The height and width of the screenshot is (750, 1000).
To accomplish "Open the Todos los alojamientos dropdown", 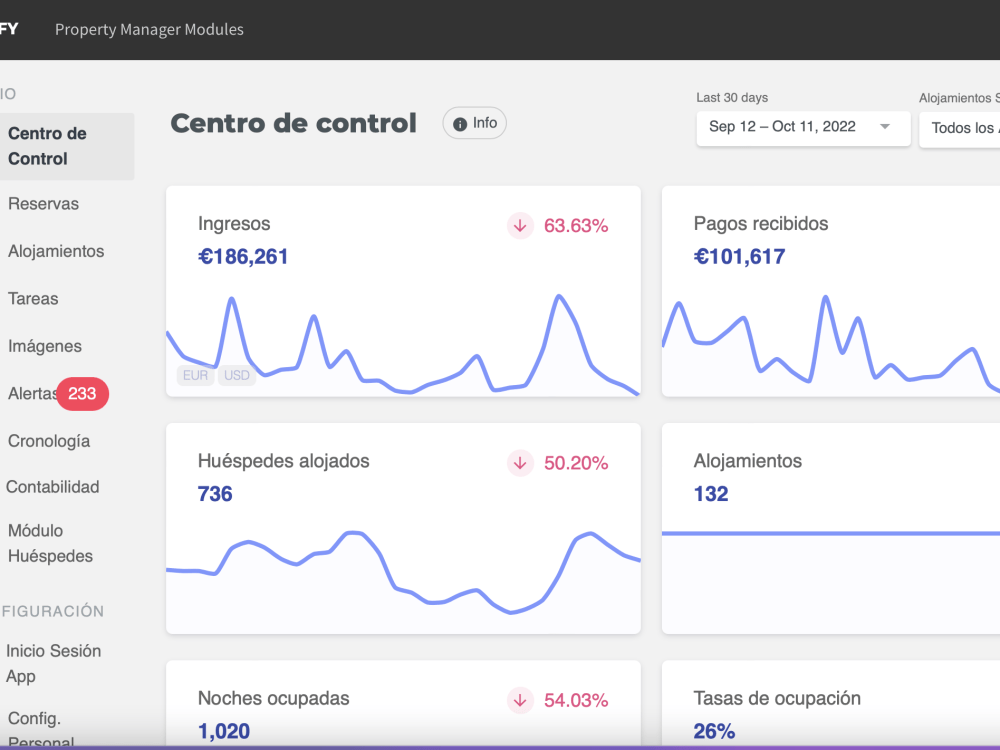I will pyautogui.click(x=960, y=128).
